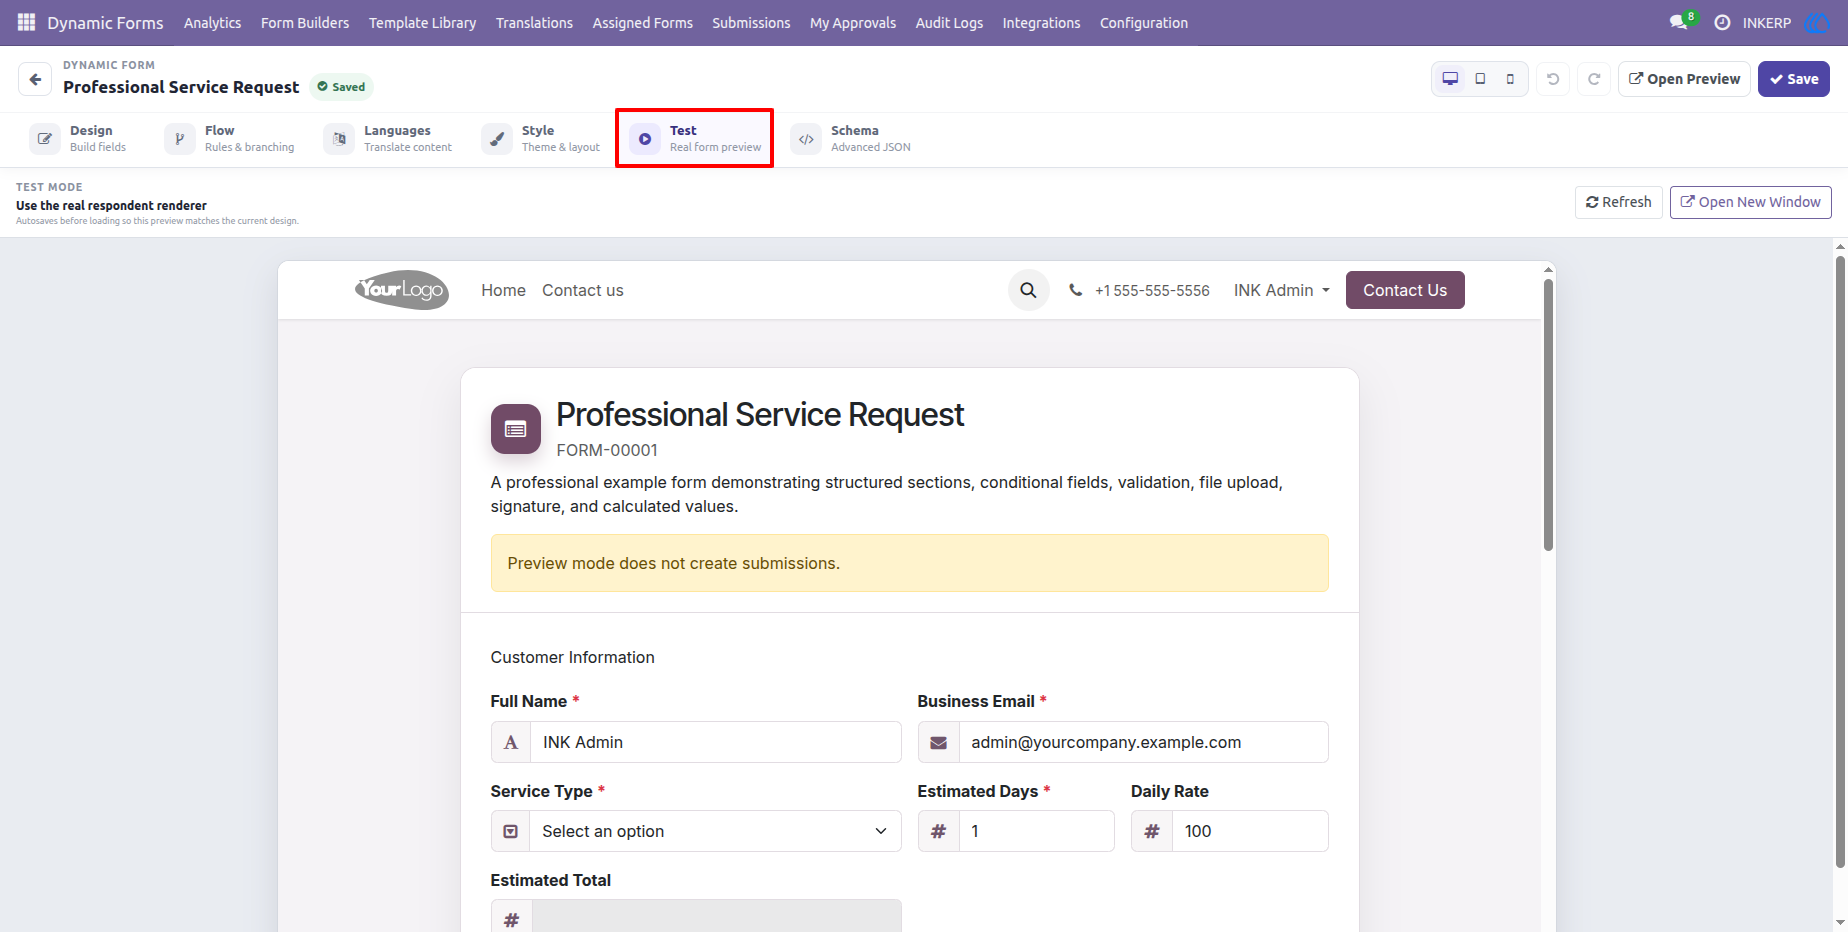Screen dimensions: 1848x932
Task: Open the Submissions menu
Action: click(x=751, y=22)
